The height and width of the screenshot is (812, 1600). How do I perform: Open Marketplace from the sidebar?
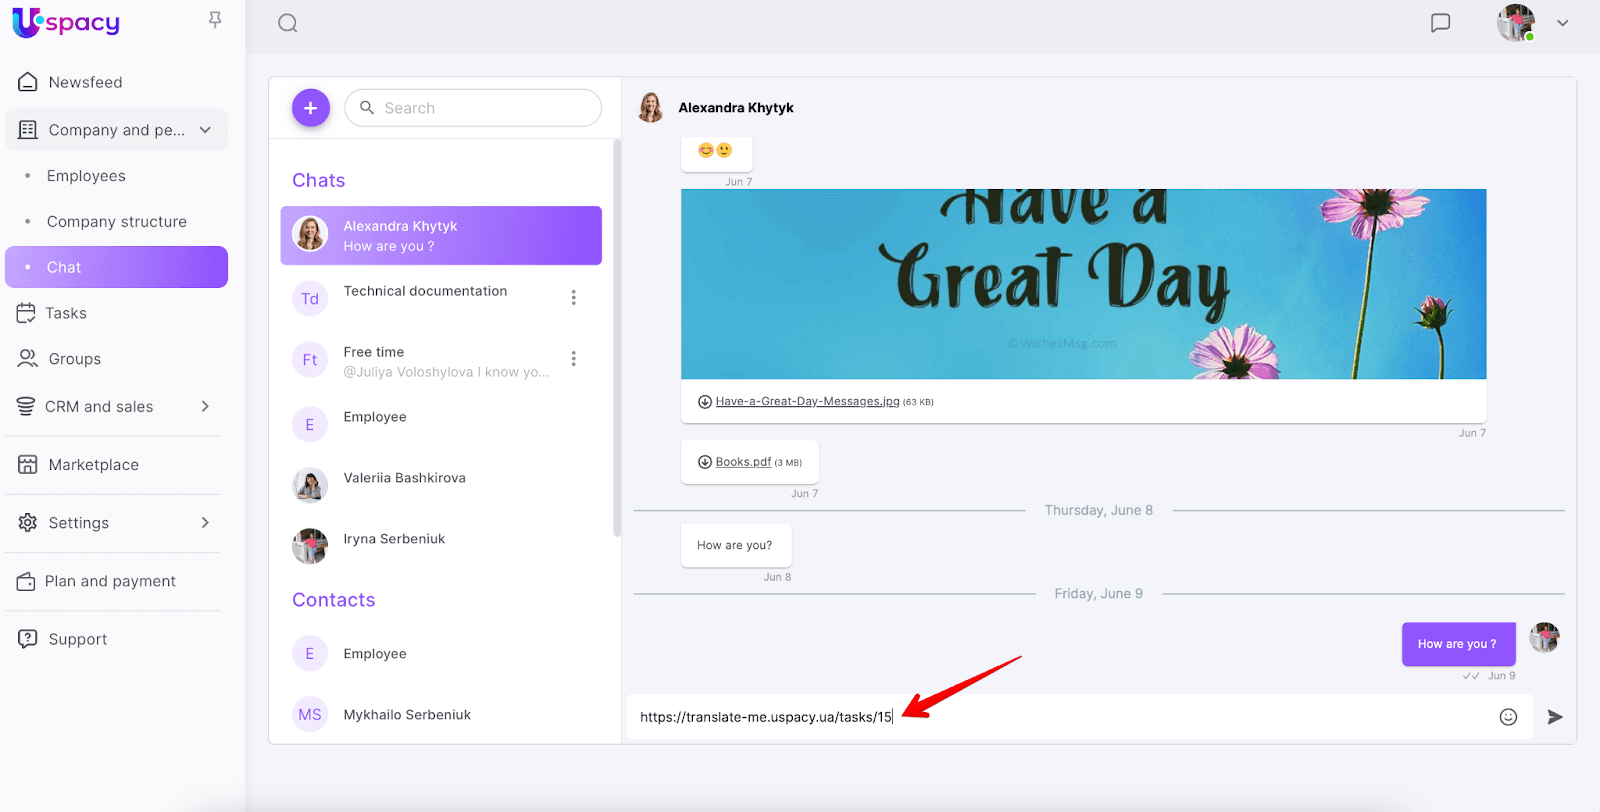point(93,465)
